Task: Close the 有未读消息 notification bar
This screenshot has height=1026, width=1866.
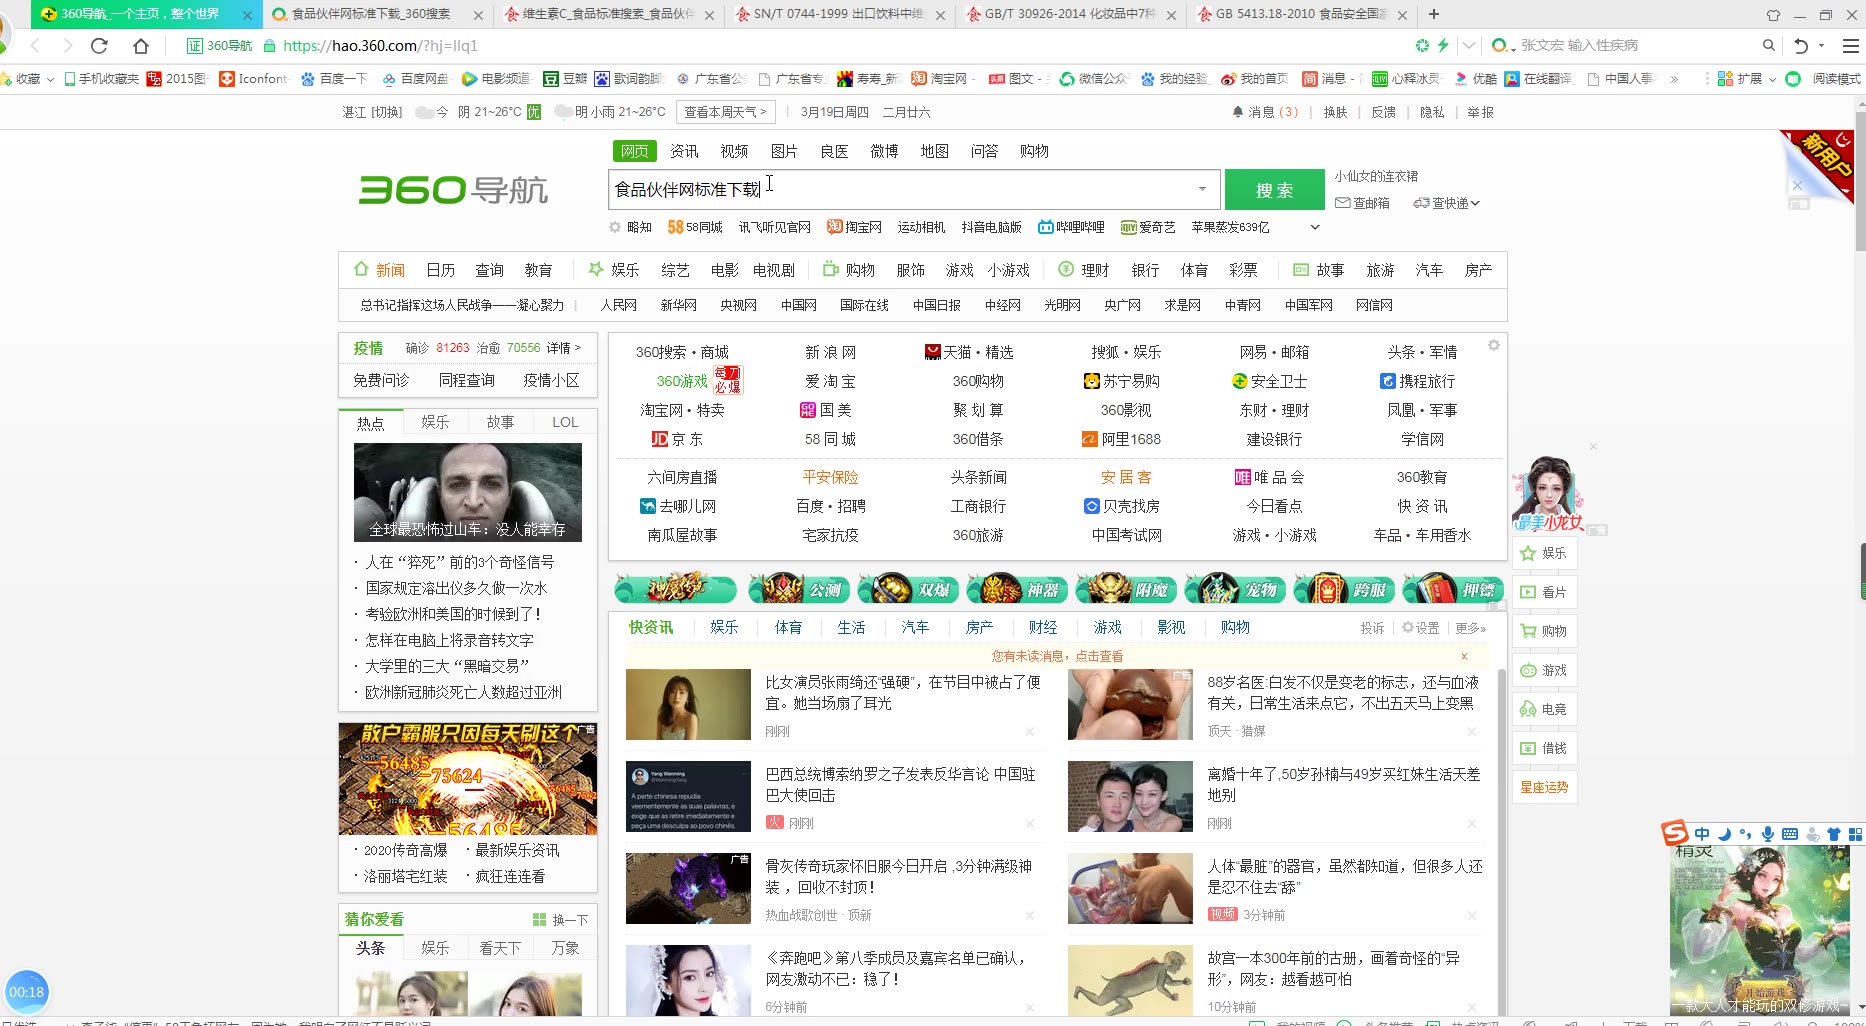Action: click(x=1464, y=656)
